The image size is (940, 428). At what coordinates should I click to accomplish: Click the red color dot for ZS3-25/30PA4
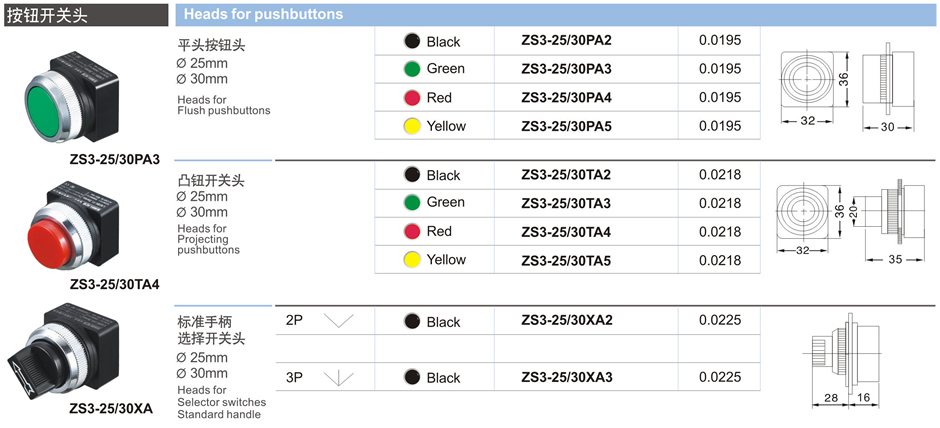coord(411,98)
